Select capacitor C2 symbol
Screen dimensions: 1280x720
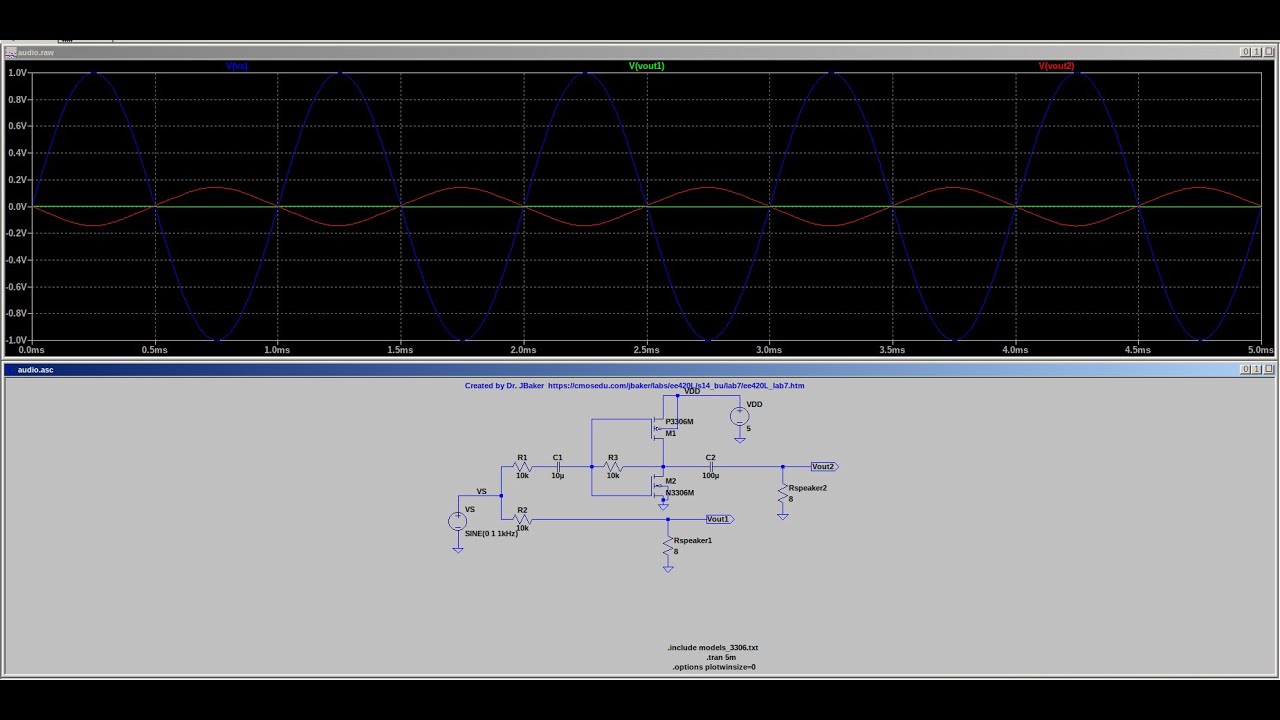point(710,466)
